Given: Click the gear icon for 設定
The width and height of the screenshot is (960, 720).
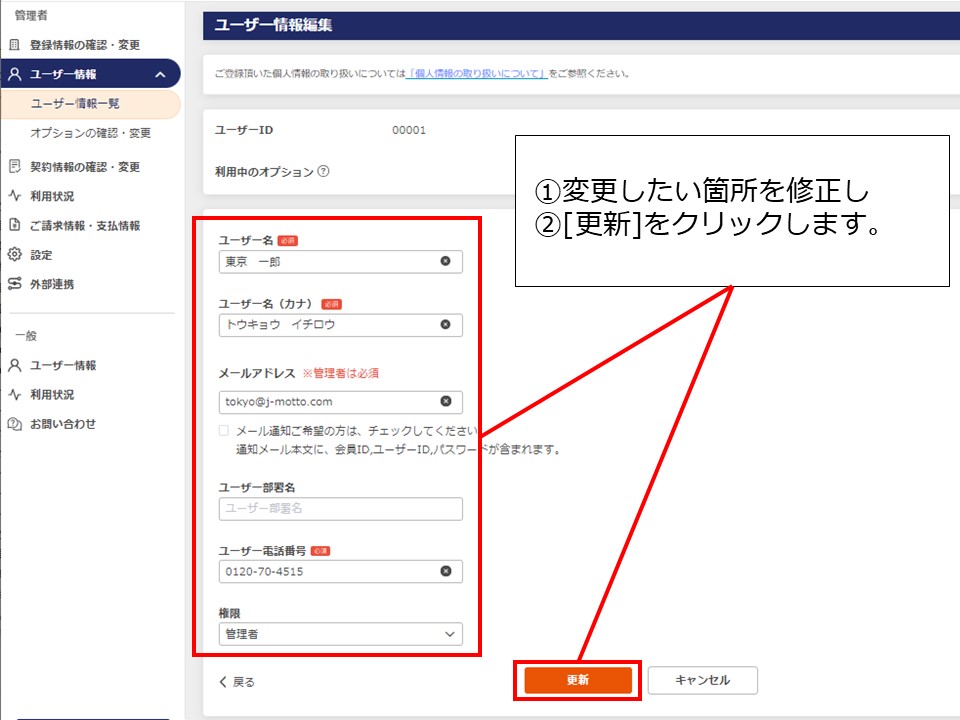Looking at the screenshot, I should (14, 255).
